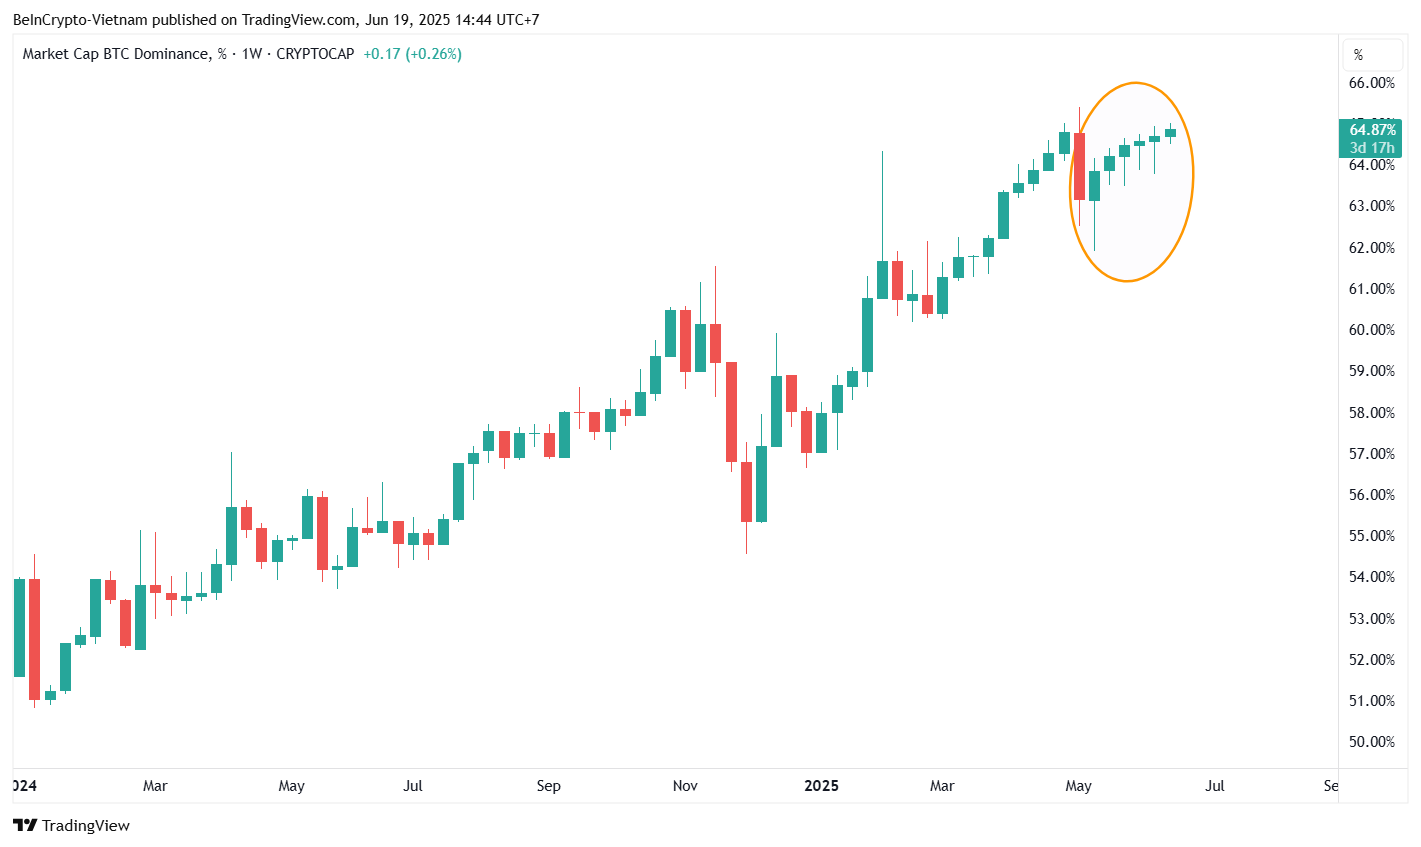Click the TradingView logo icon
This screenshot has height=847, width=1421.
(x=25, y=825)
